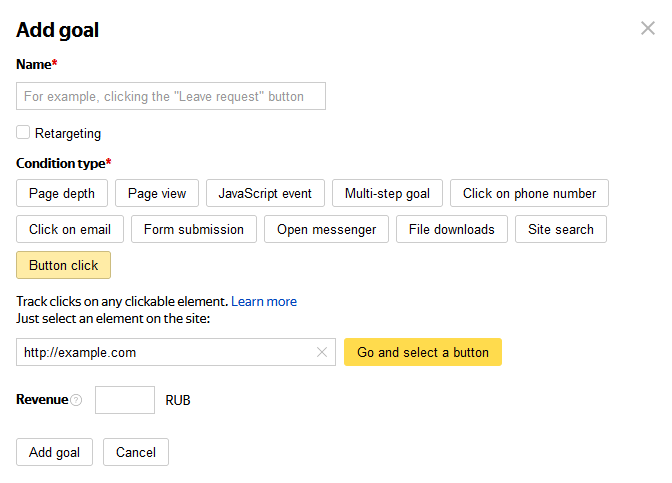Click the Add goal button
This screenshot has width=672, height=483.
pyautogui.click(x=55, y=452)
